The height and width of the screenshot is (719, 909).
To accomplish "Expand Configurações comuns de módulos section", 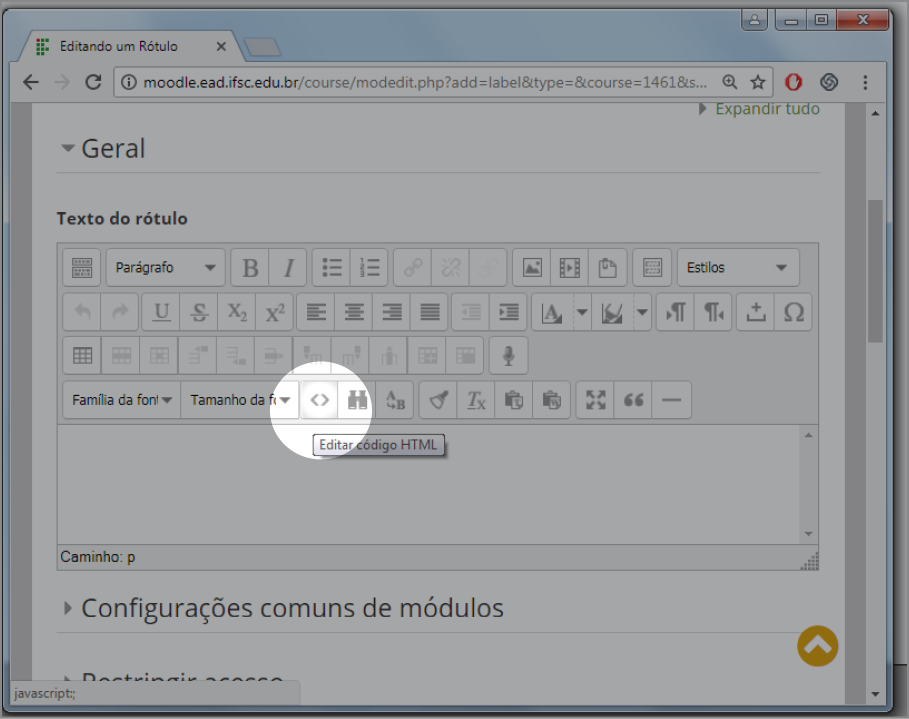I will pos(292,608).
